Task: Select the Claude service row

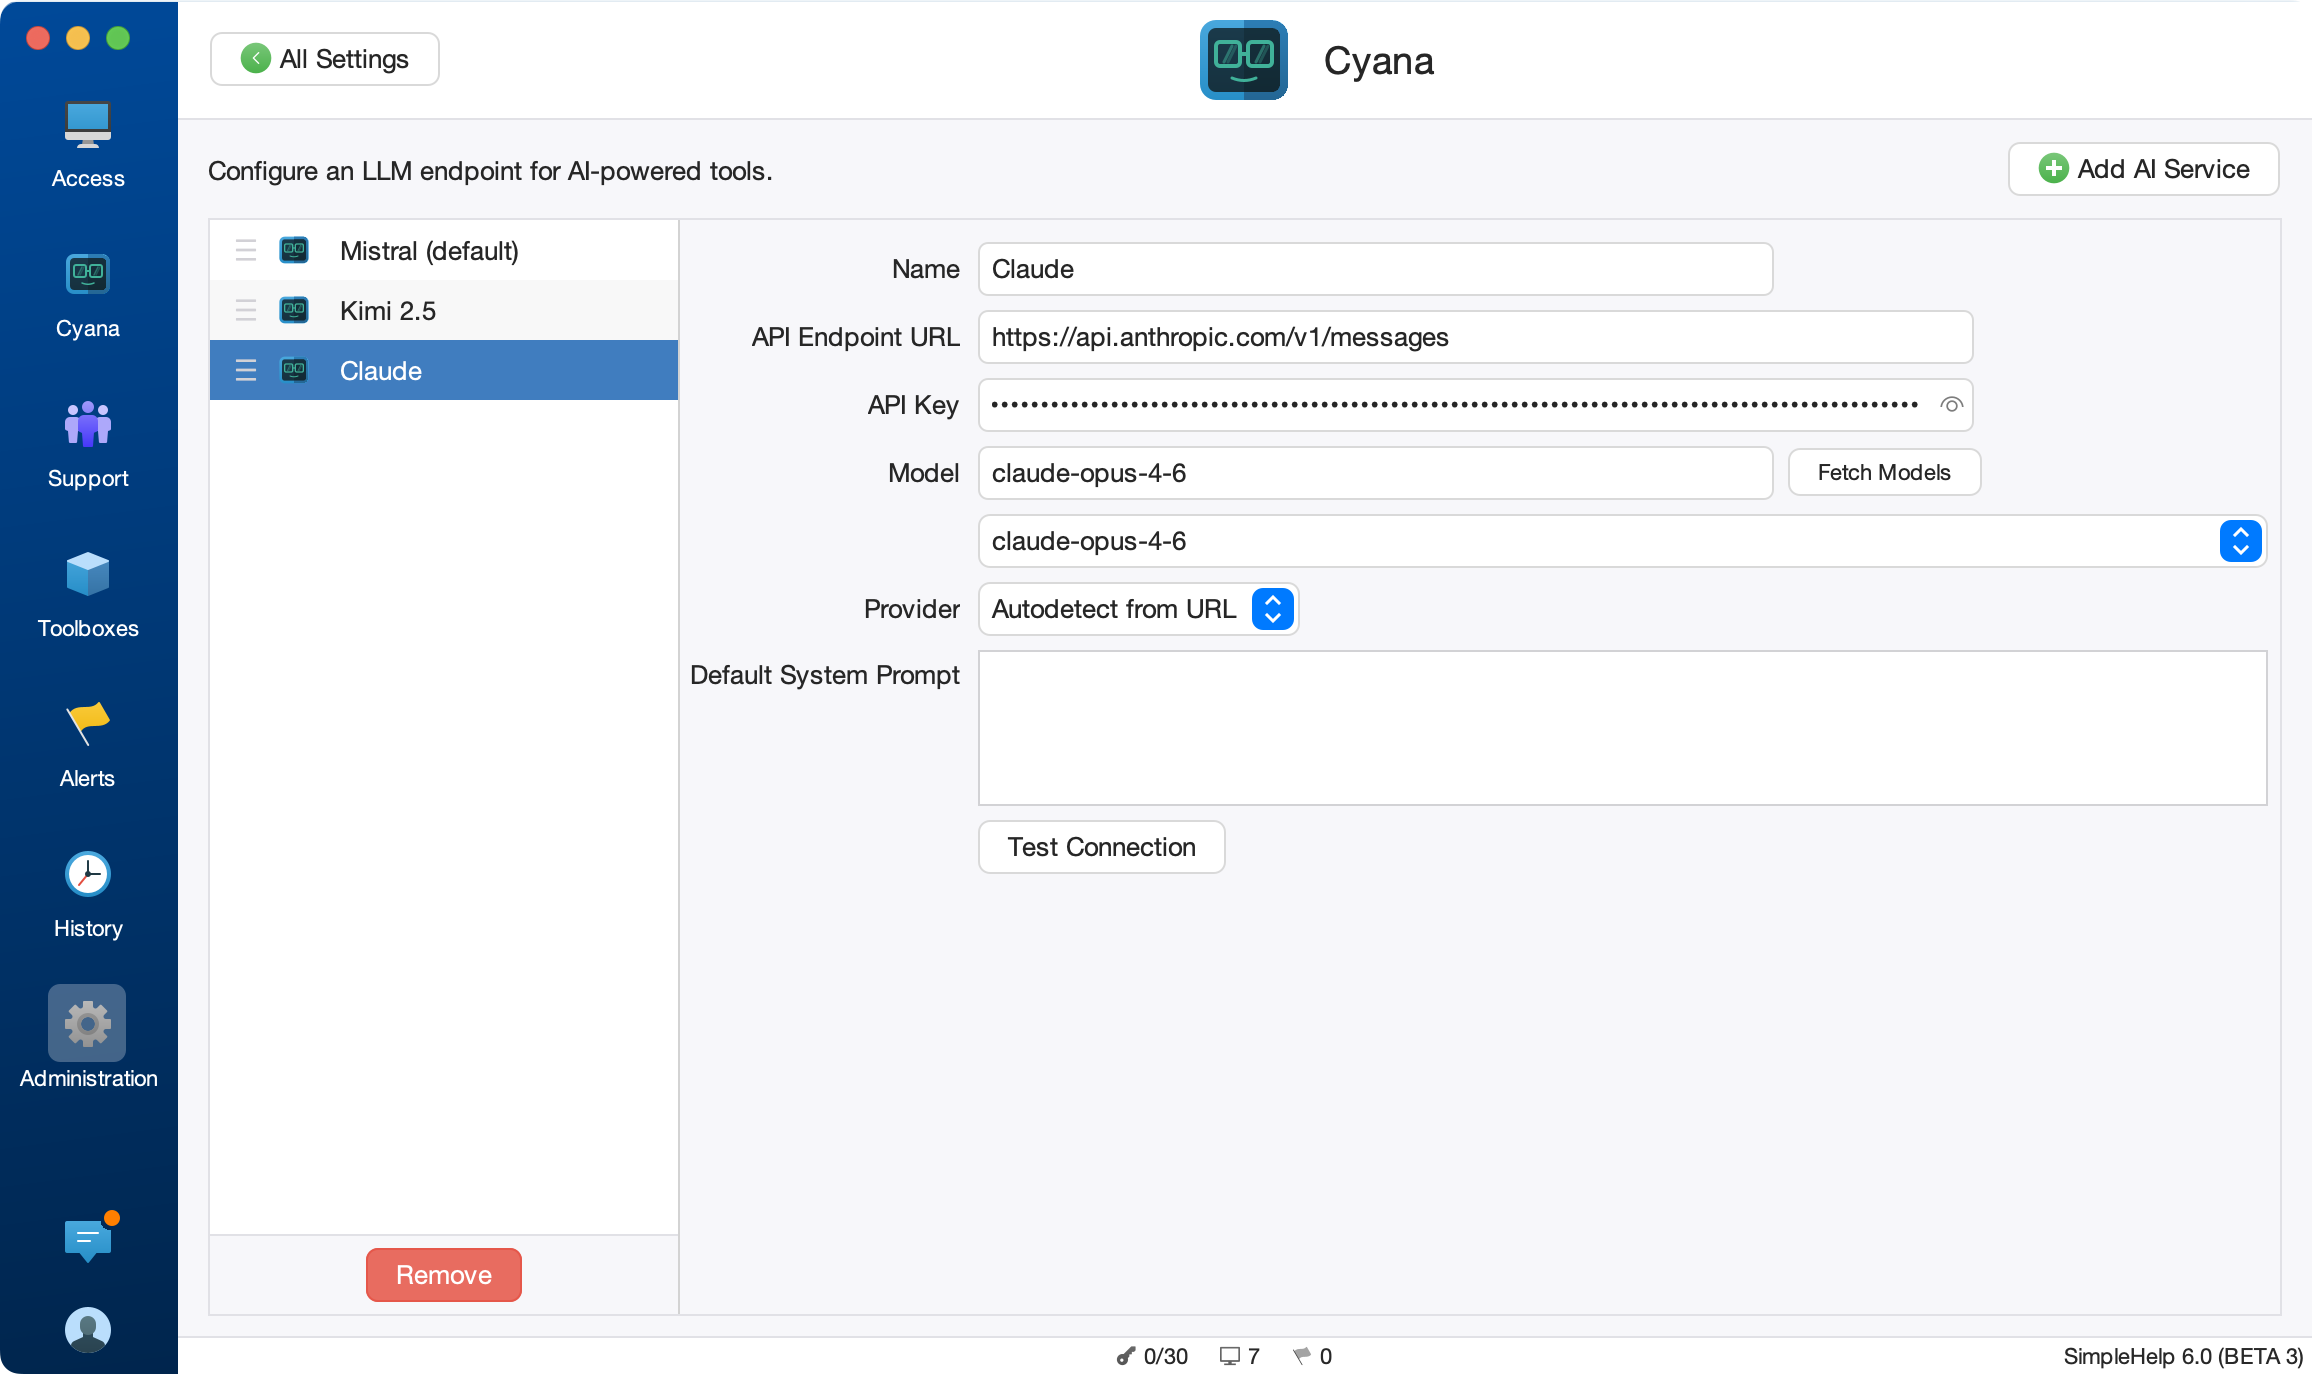Action: (444, 370)
